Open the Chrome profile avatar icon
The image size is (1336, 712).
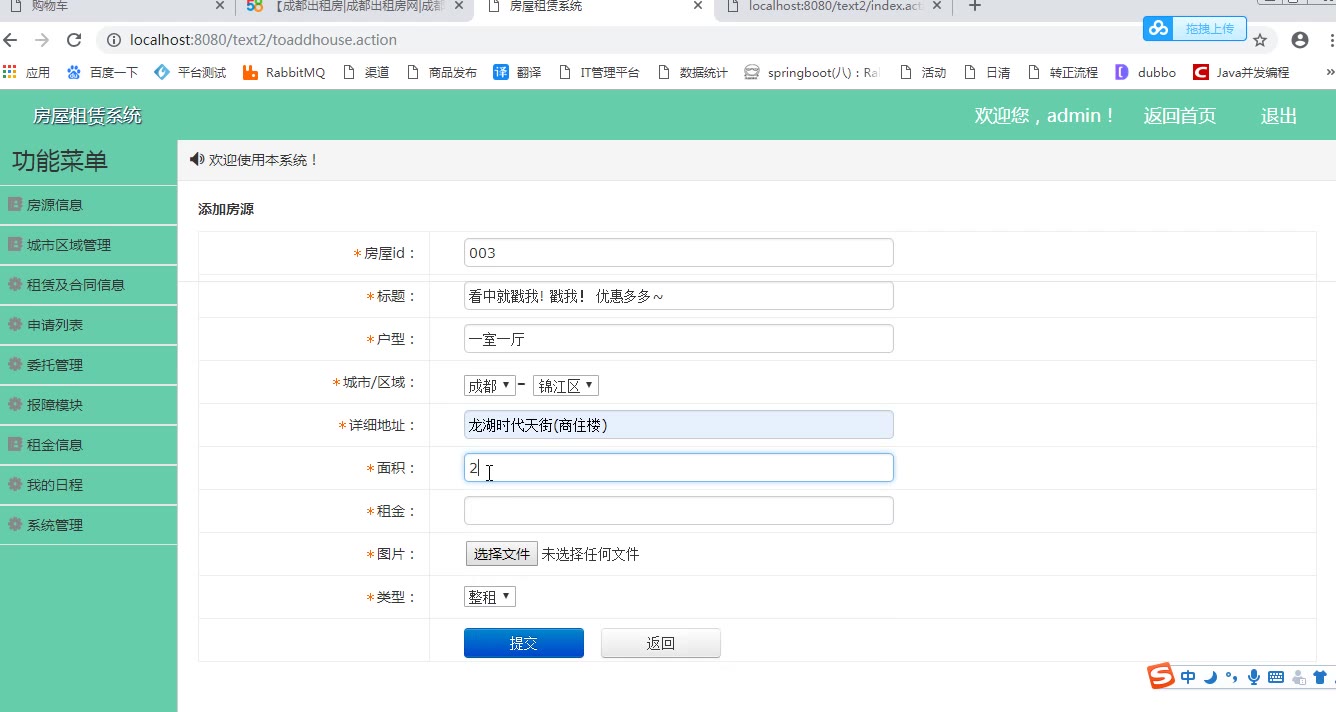click(x=1299, y=40)
